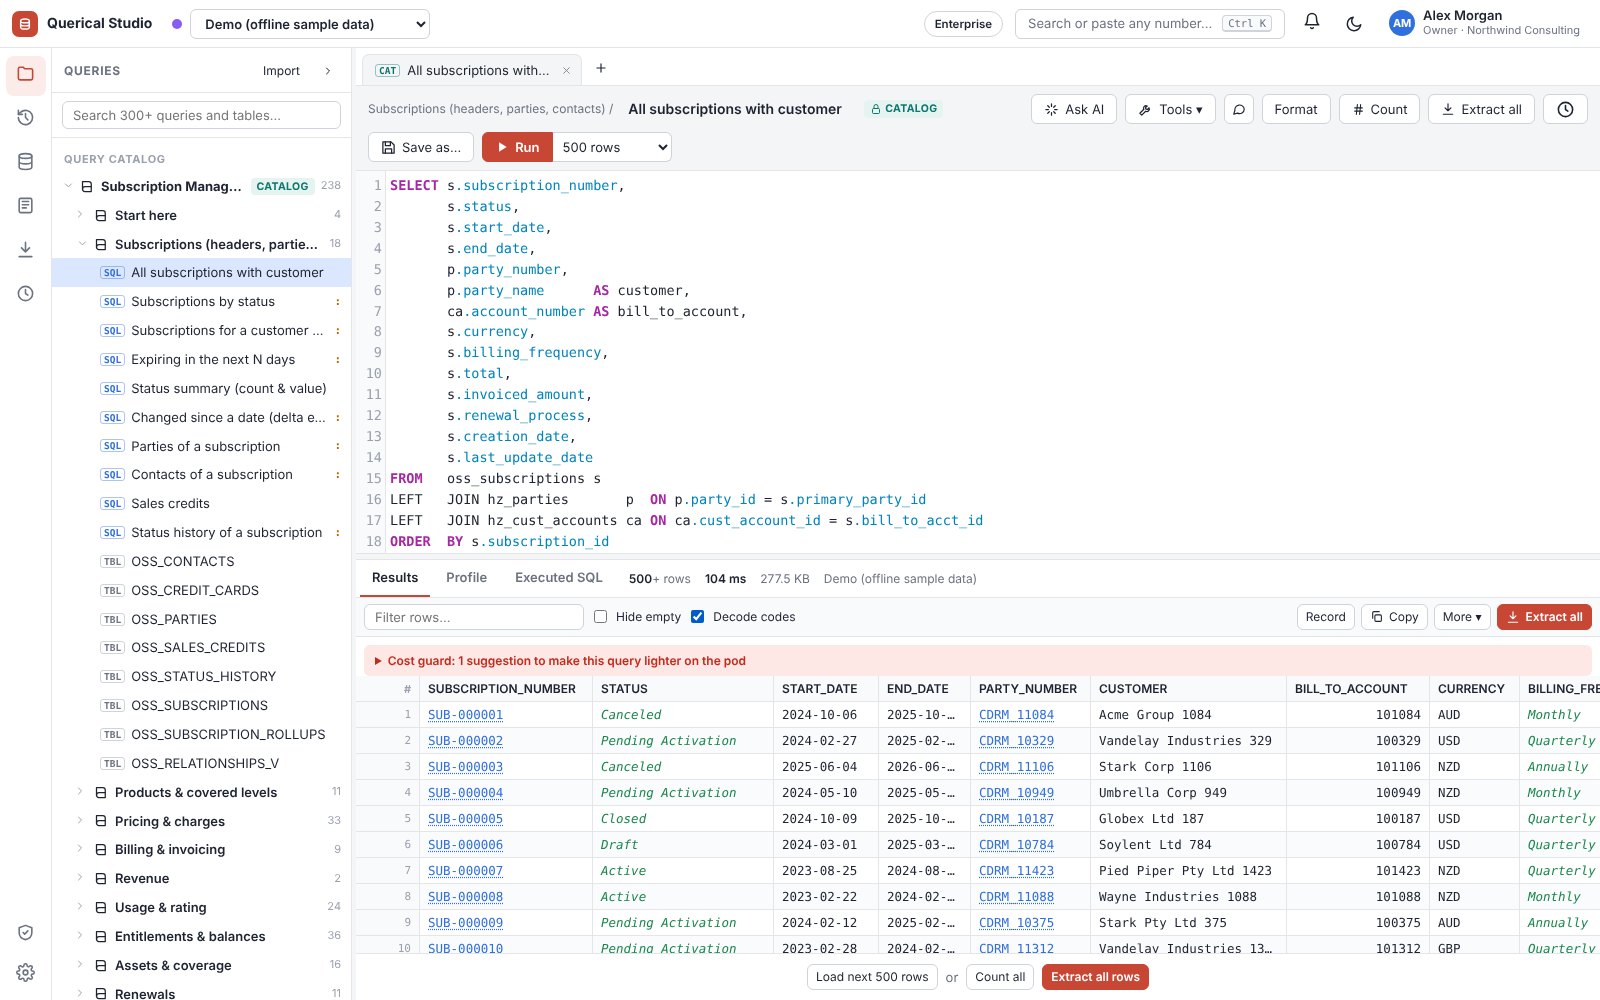
Task: Open the documents sidebar icon
Action: point(26,206)
